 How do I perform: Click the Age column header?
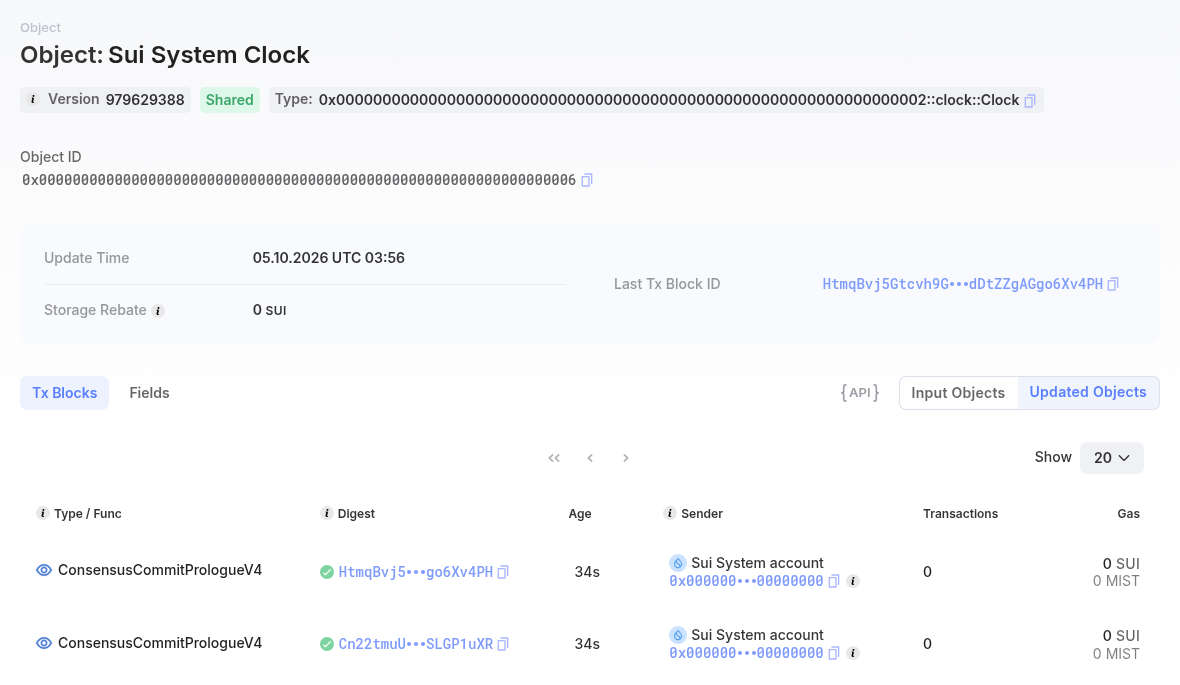tap(579, 513)
